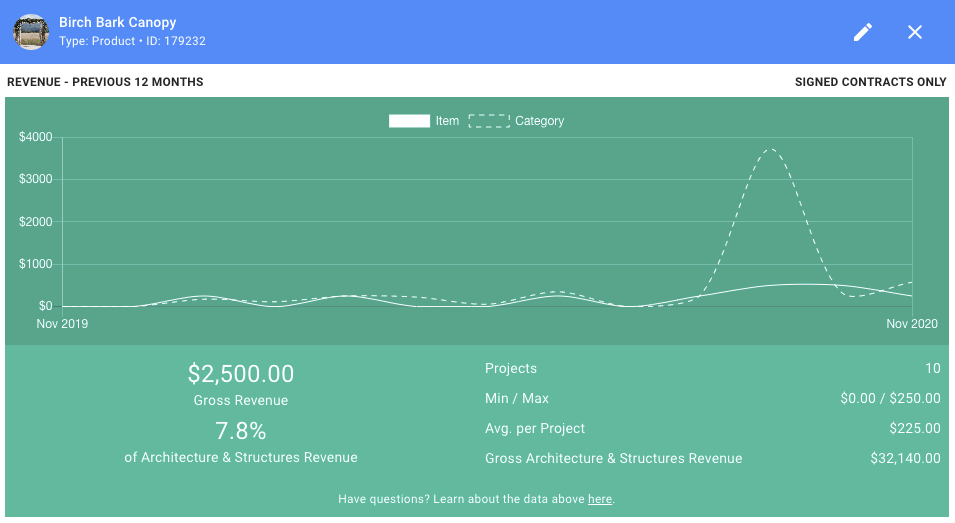Click the 'Nov 2020' axis label

point(912,324)
